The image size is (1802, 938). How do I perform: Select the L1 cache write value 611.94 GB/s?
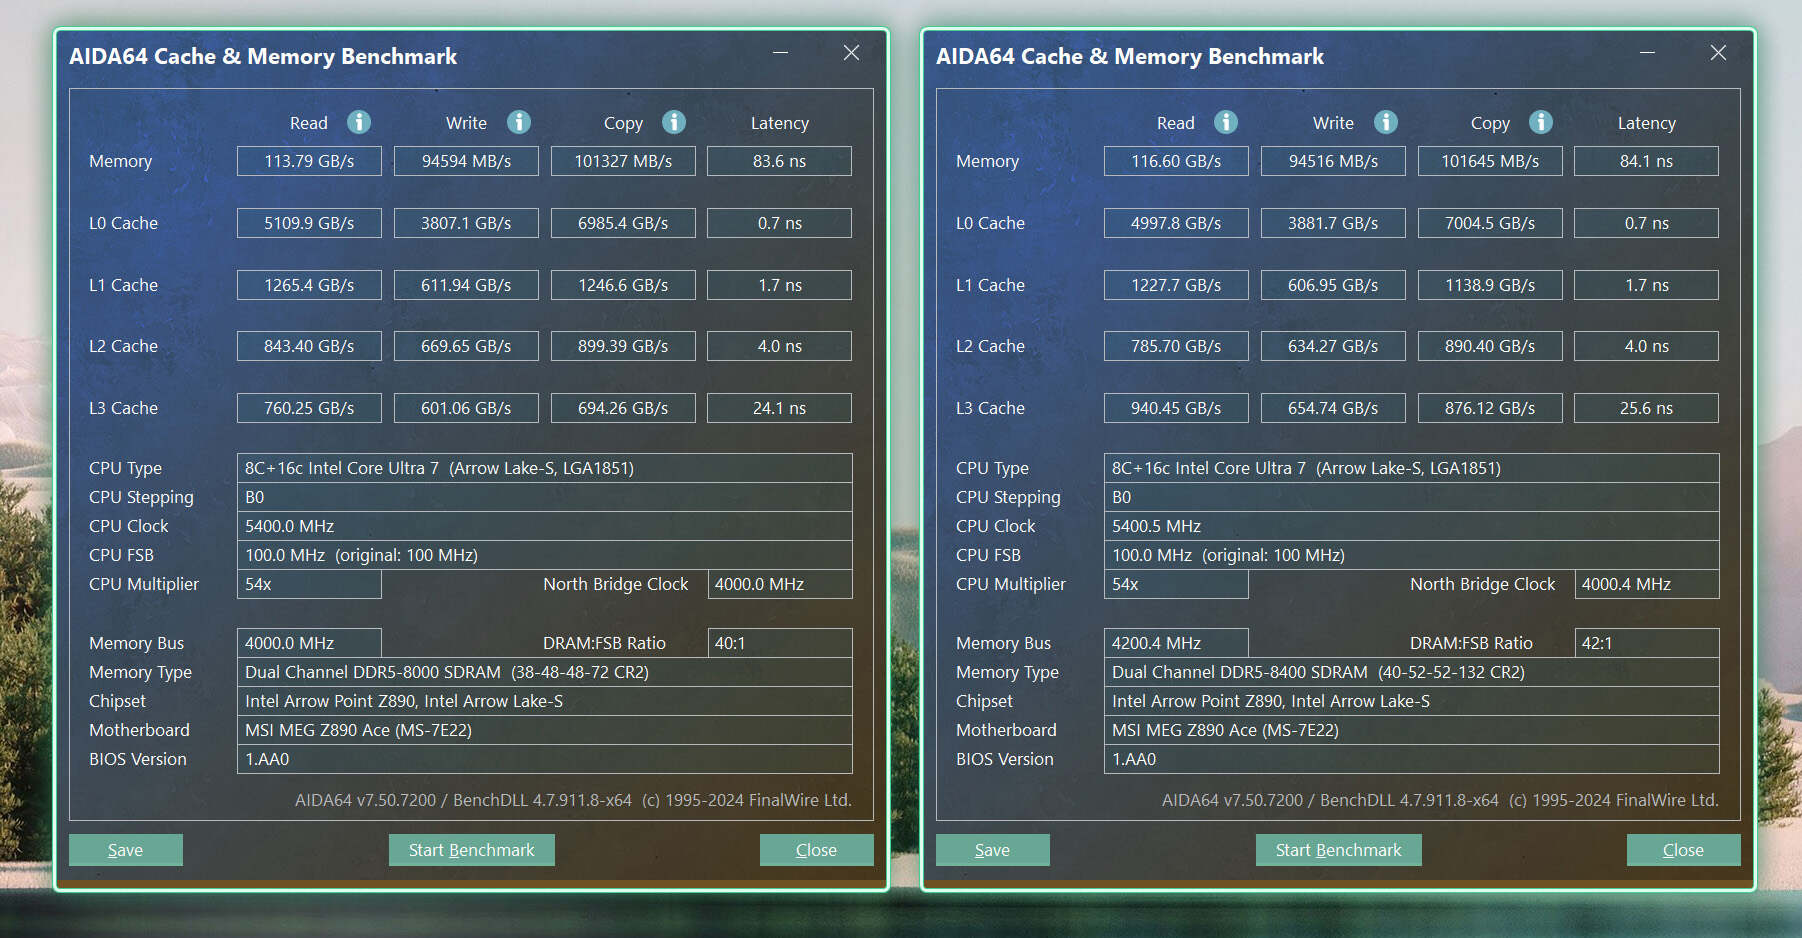tap(466, 285)
